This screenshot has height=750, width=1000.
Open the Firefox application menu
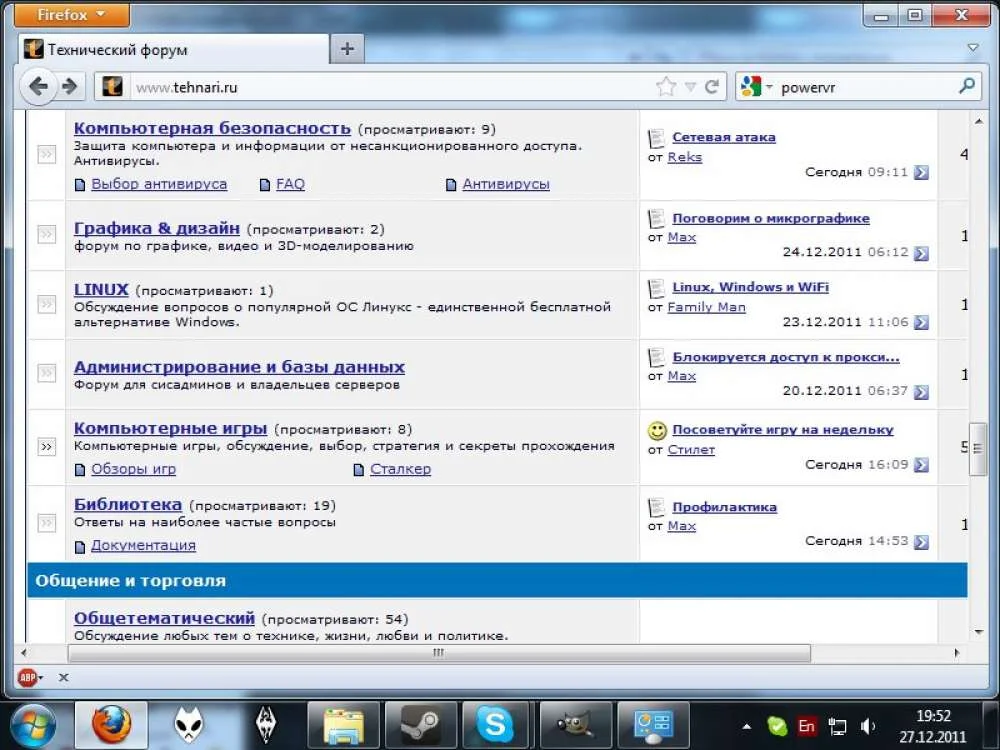(73, 15)
